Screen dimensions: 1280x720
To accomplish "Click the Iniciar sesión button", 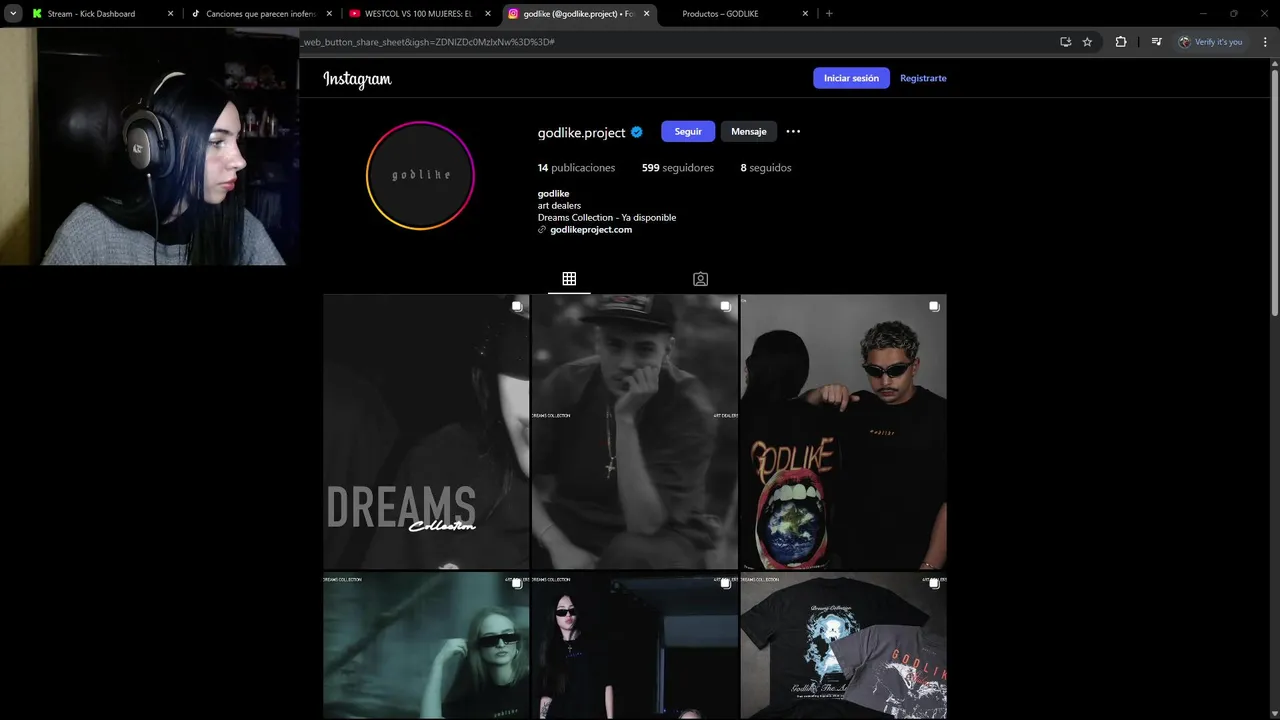I will tap(851, 78).
